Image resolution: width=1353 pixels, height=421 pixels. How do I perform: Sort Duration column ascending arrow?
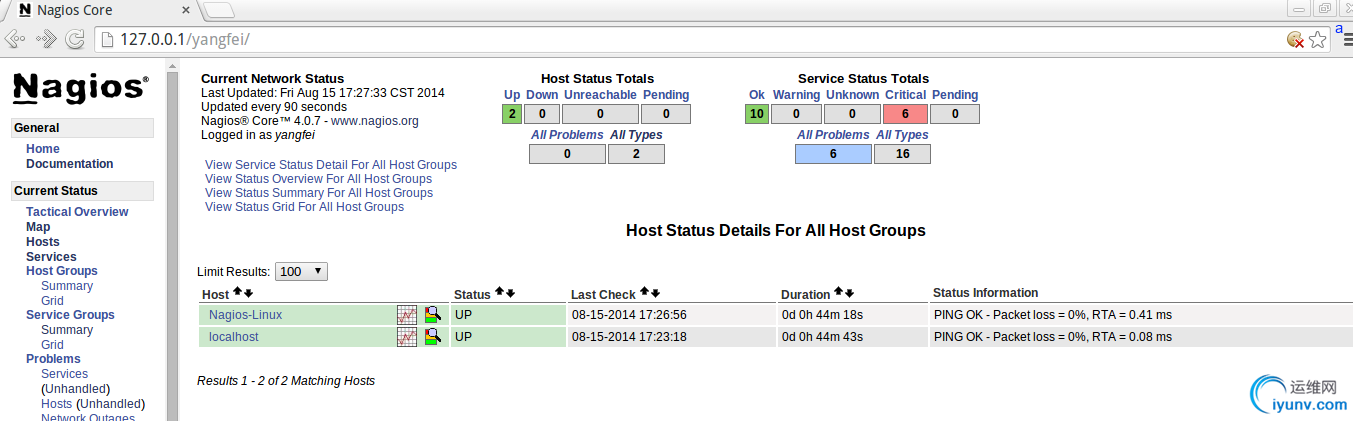[x=839, y=293]
